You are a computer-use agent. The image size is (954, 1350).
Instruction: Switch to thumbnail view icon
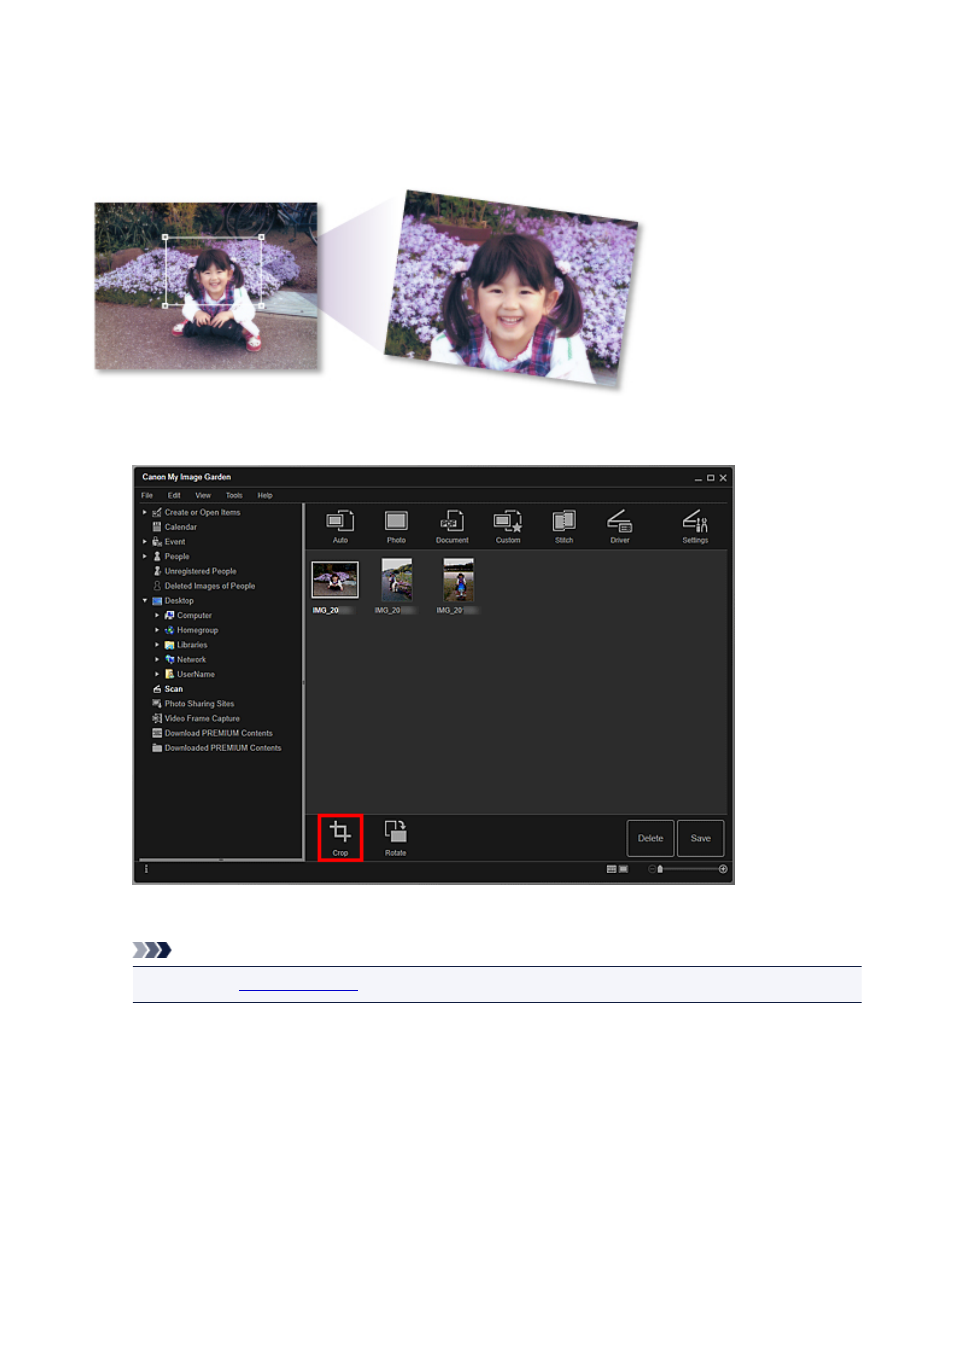coord(611,869)
